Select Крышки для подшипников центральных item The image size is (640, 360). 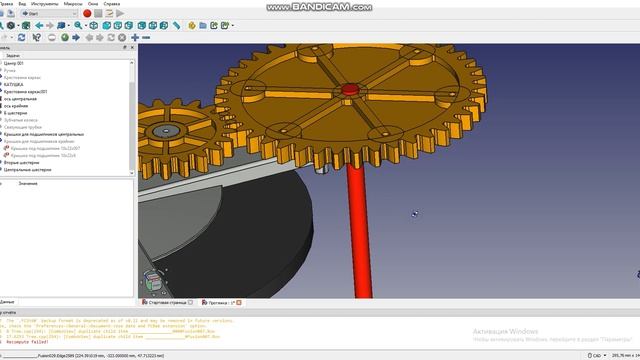tap(44, 134)
